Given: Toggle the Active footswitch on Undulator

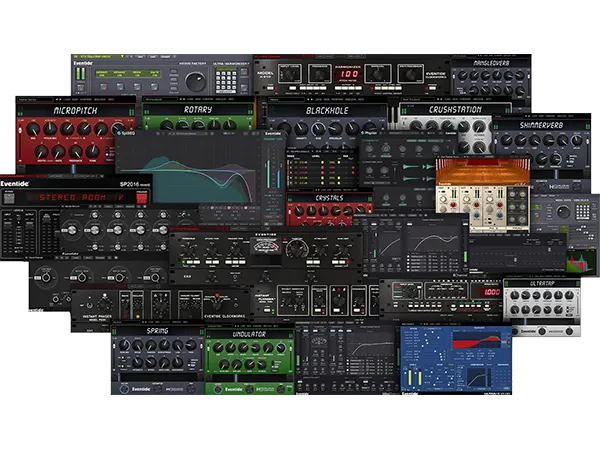Looking at the screenshot, I should pyautogui.click(x=217, y=390).
